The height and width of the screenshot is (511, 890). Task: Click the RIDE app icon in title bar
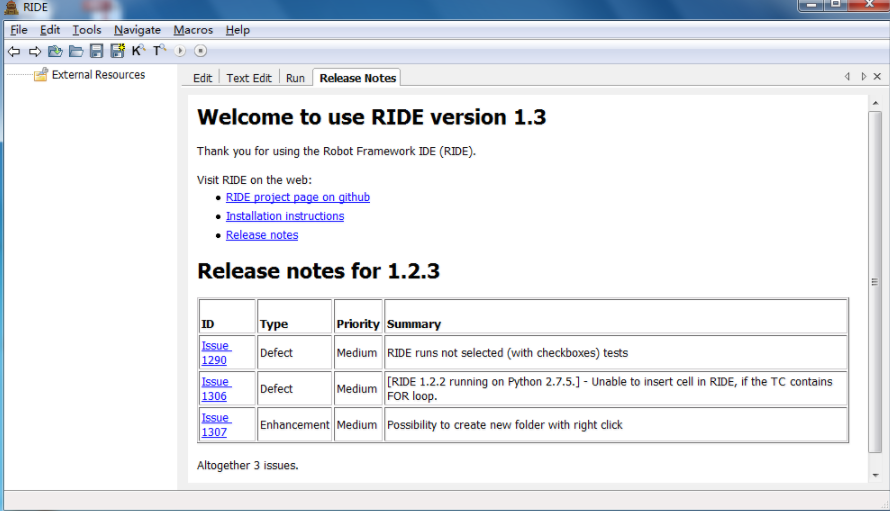(x=11, y=7)
